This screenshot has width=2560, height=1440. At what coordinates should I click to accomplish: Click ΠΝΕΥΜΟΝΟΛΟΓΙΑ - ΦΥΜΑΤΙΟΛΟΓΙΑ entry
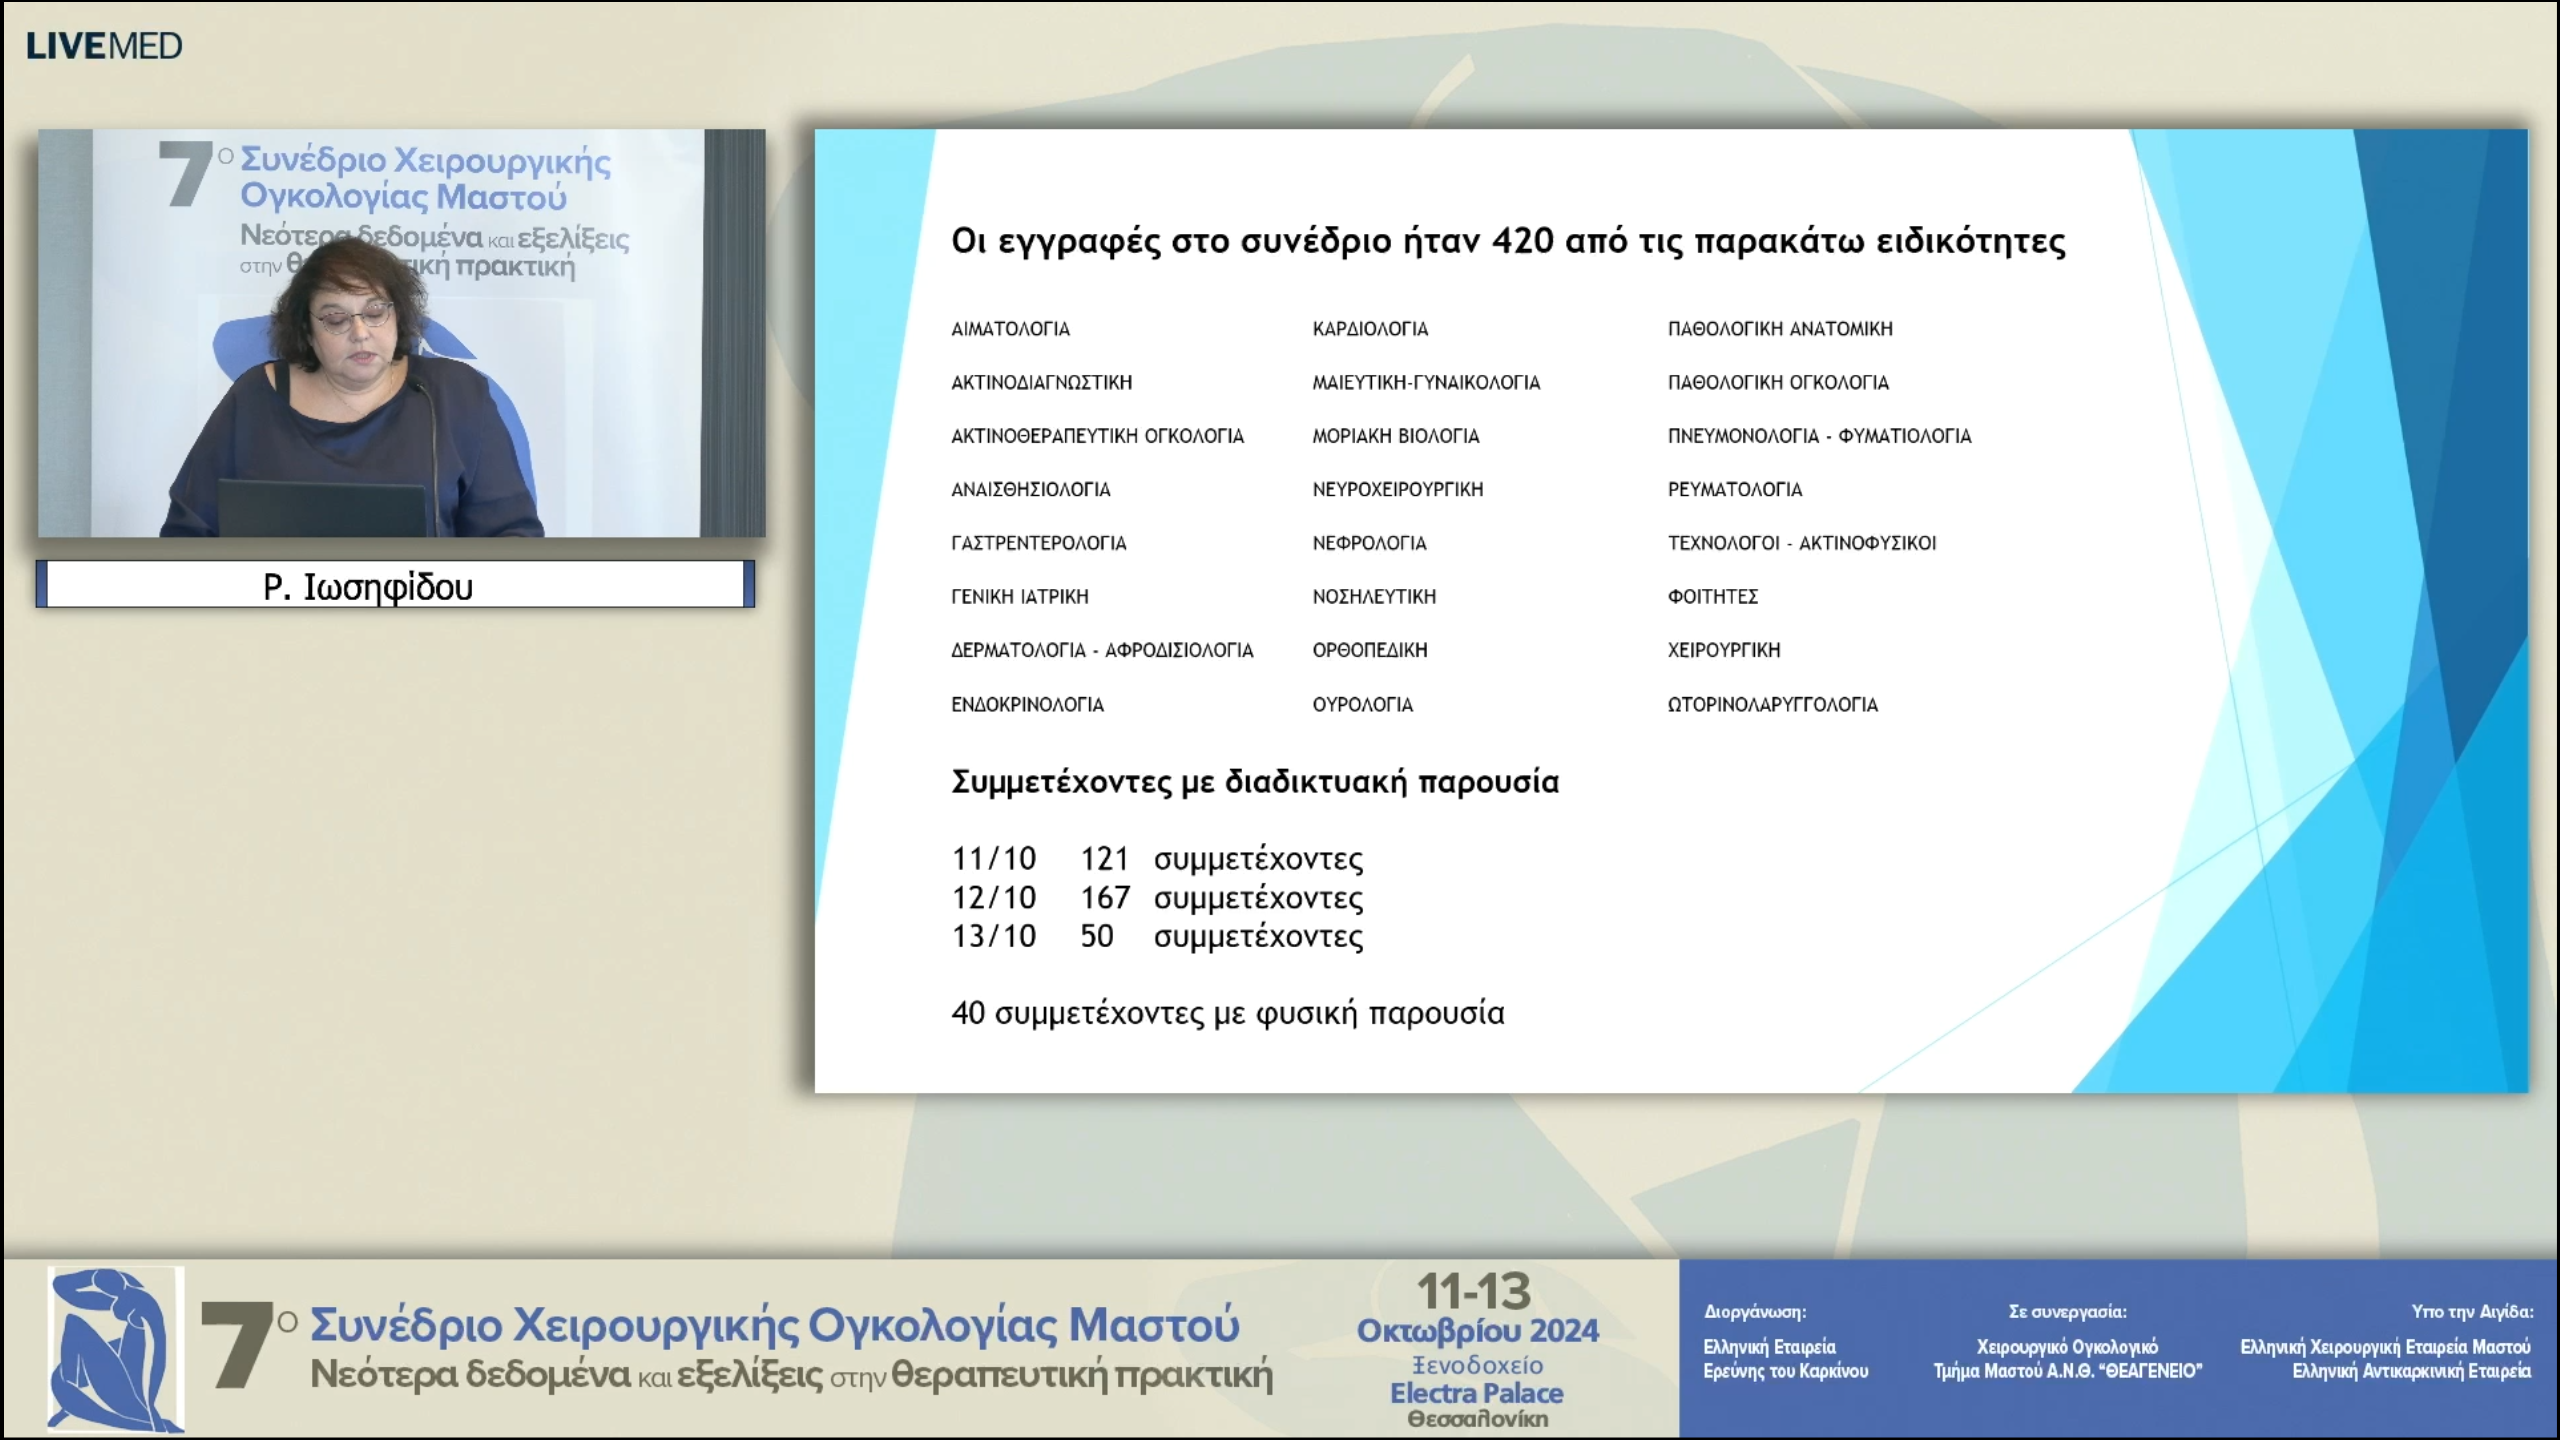(x=1819, y=436)
